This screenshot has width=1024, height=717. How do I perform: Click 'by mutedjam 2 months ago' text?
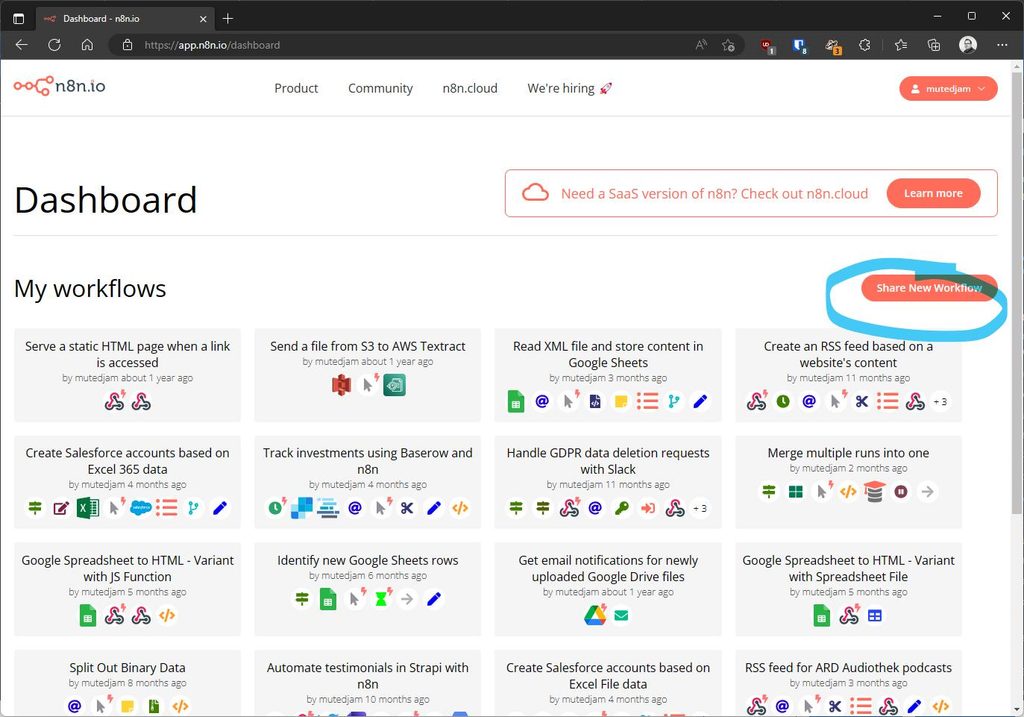(848, 468)
